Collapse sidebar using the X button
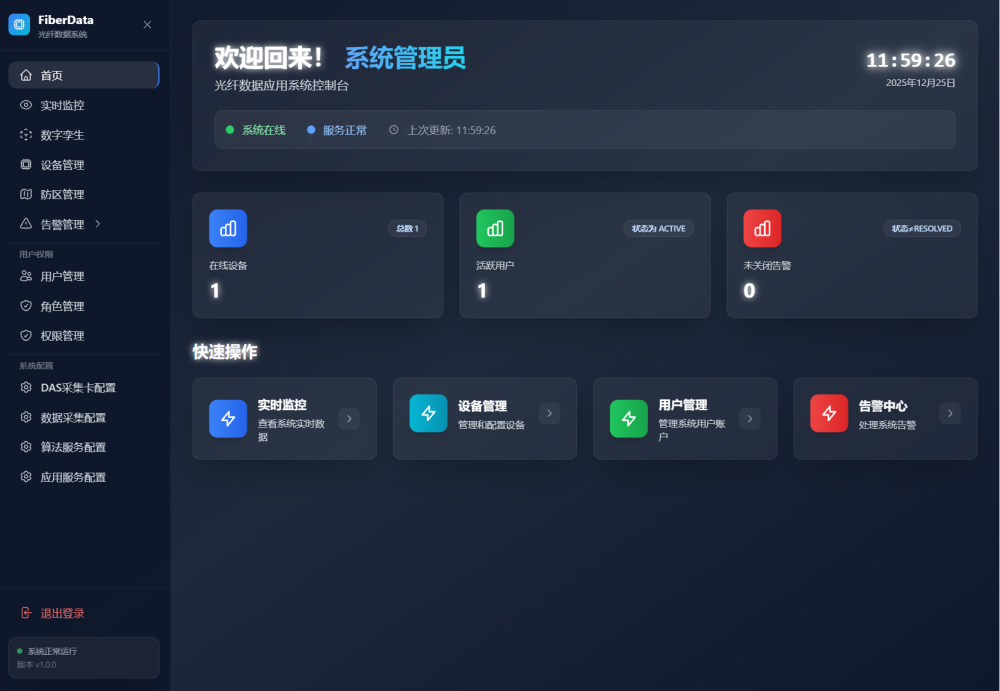Screen dimensions: 1000x691 147,25
